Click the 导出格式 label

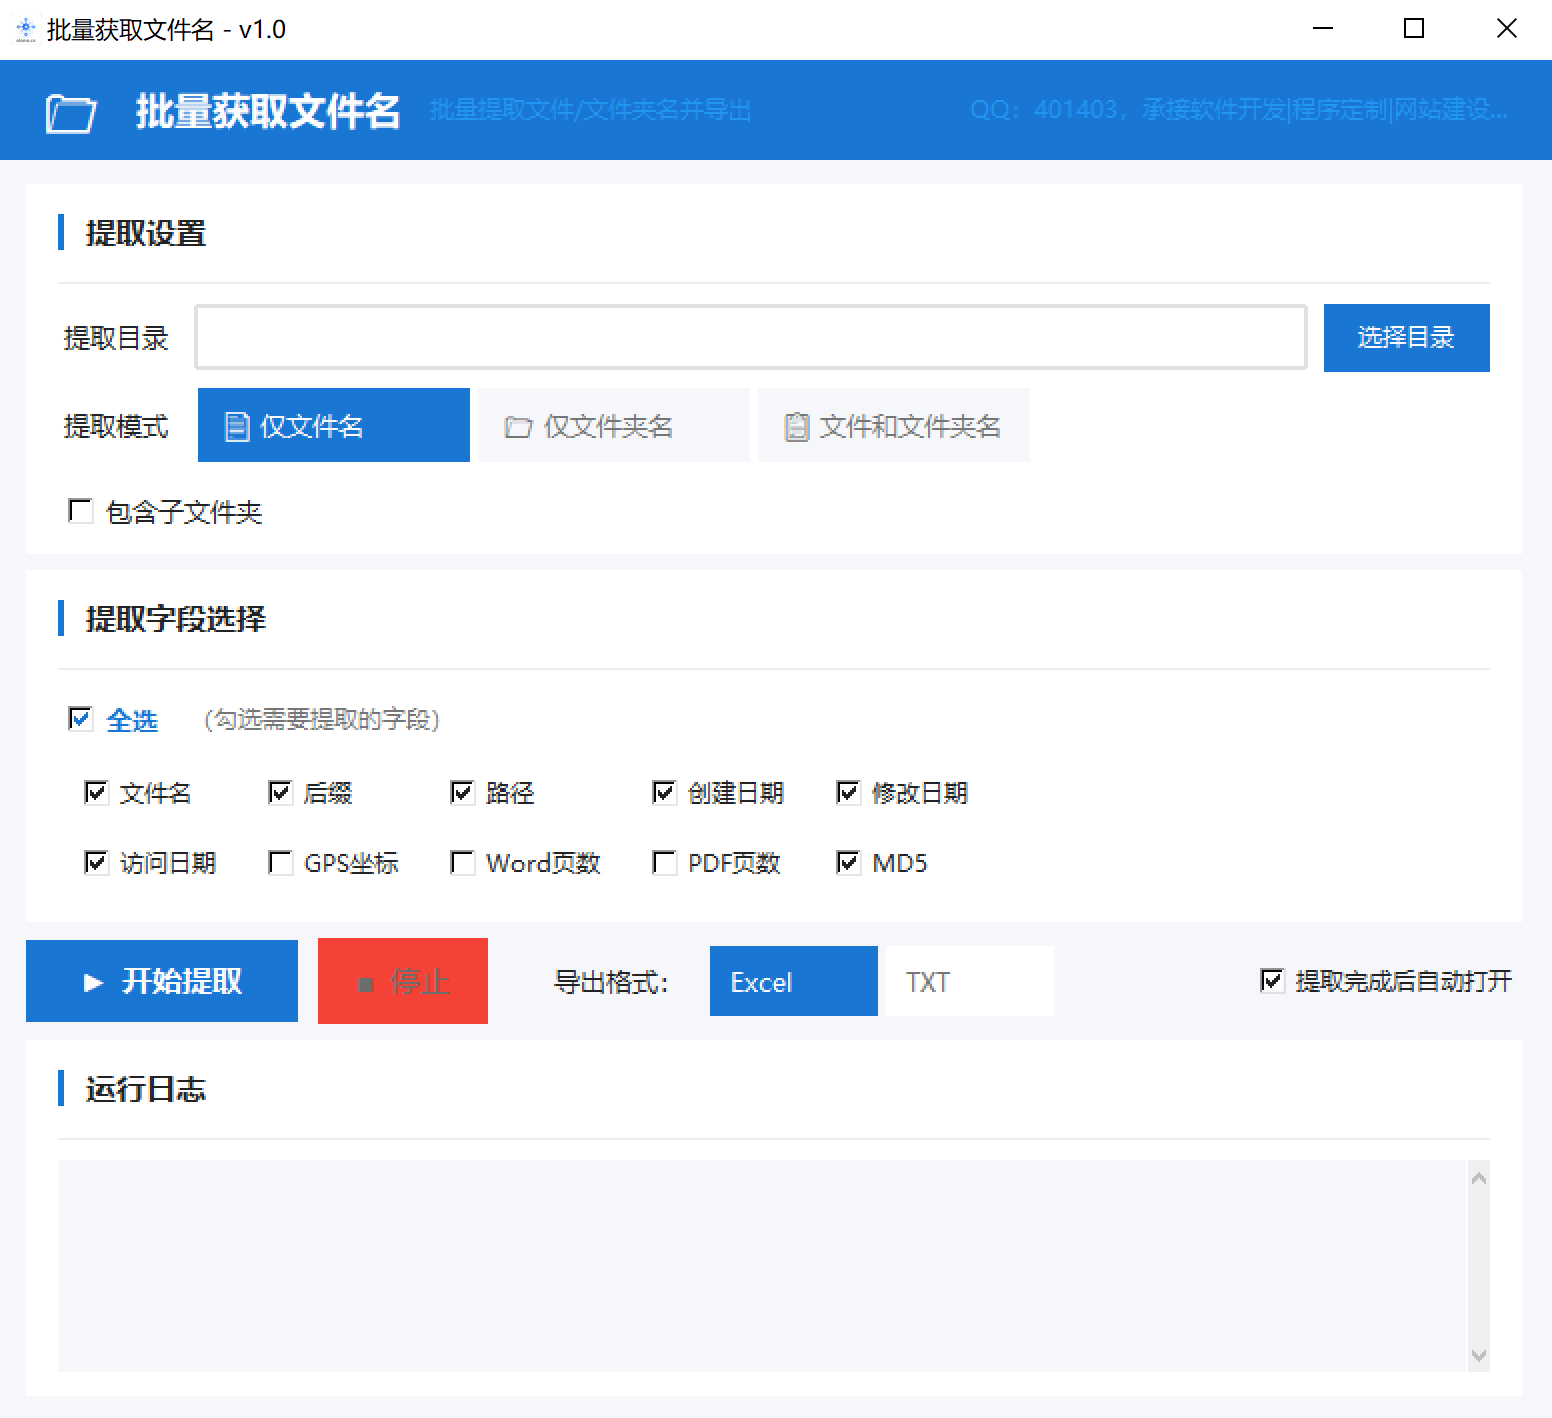[611, 982]
